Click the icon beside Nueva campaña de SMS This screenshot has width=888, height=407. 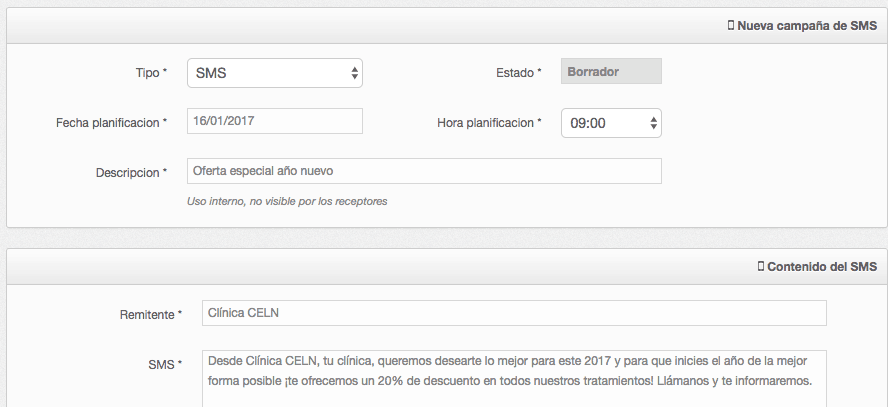[731, 25]
